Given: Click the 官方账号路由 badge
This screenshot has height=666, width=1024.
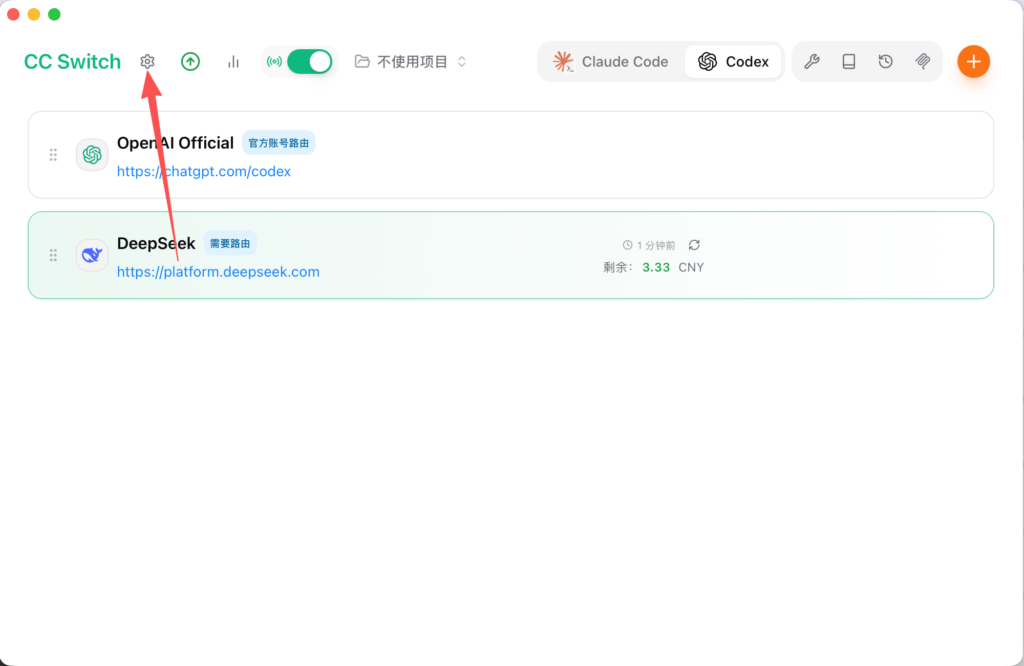Looking at the screenshot, I should tap(279, 143).
